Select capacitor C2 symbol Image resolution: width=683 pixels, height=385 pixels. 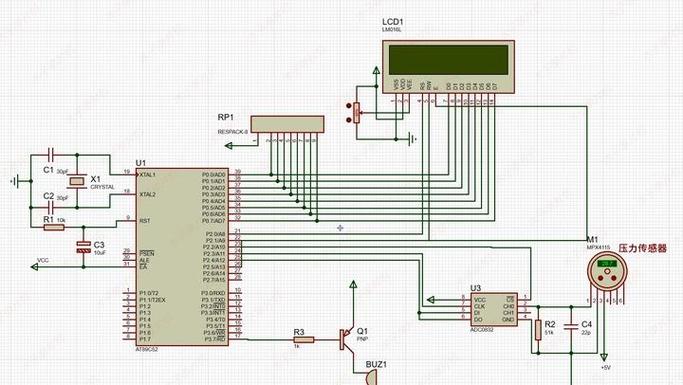(51, 208)
